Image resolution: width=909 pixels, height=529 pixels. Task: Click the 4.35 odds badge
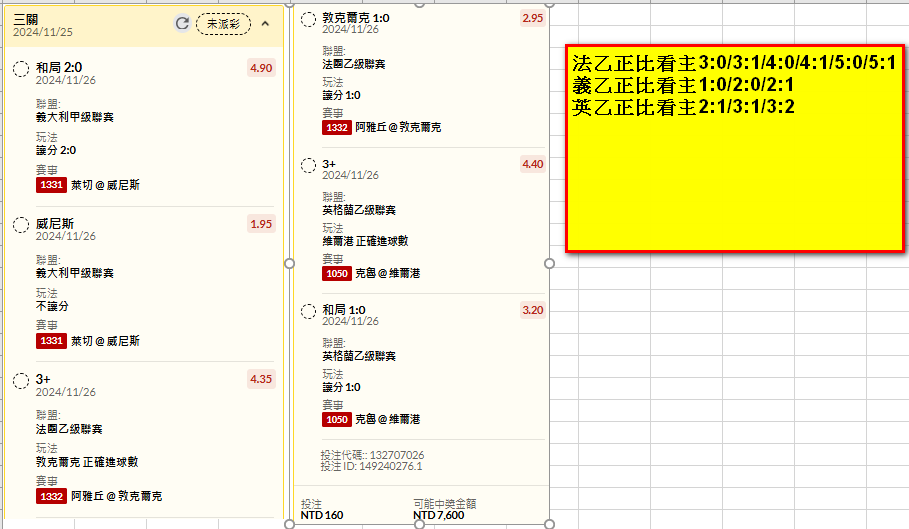[261, 379]
